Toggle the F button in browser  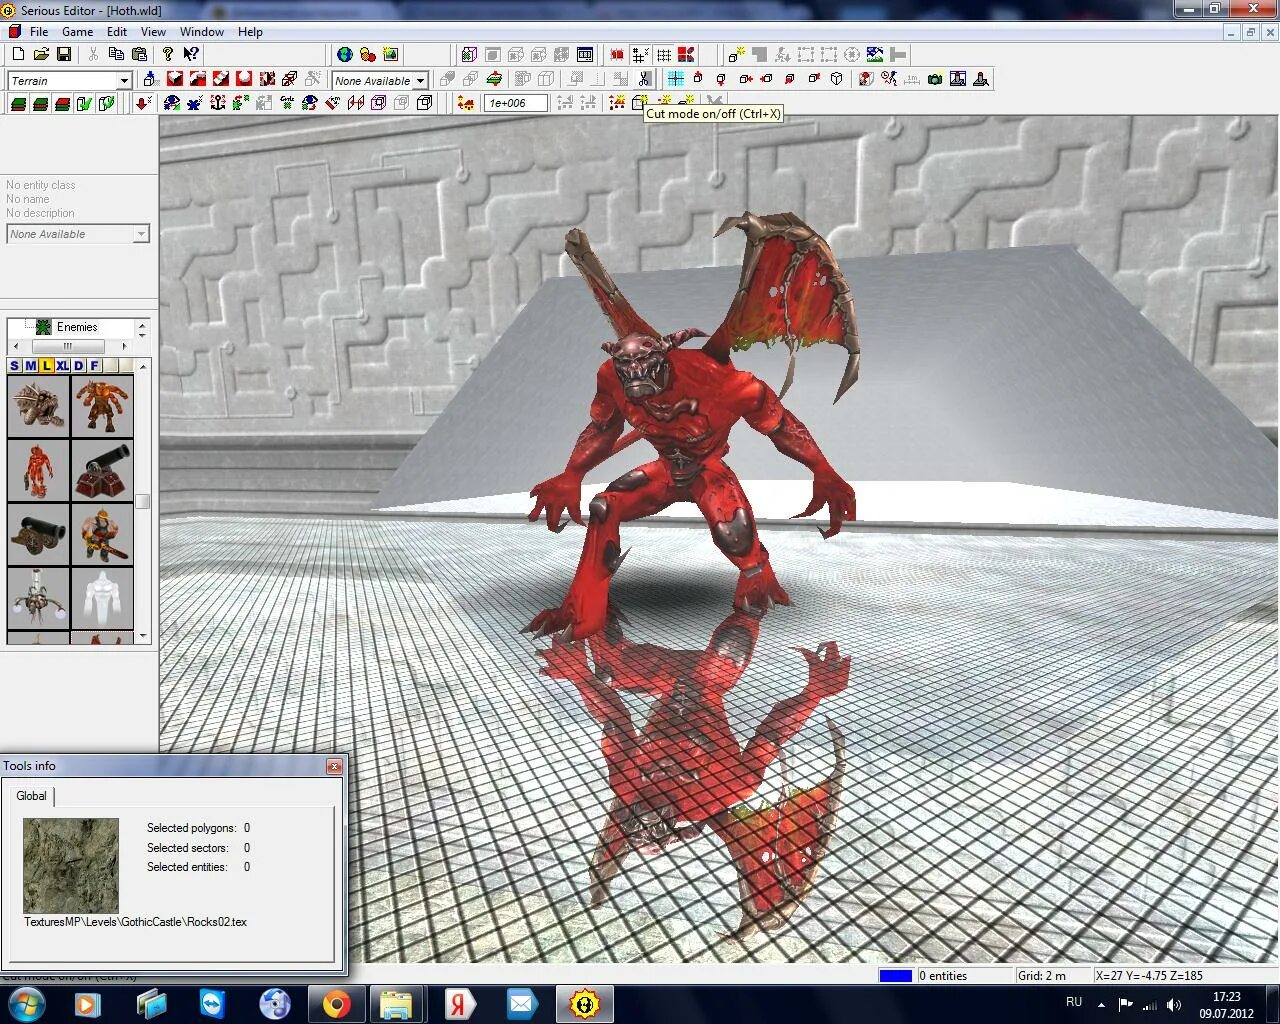click(x=94, y=366)
